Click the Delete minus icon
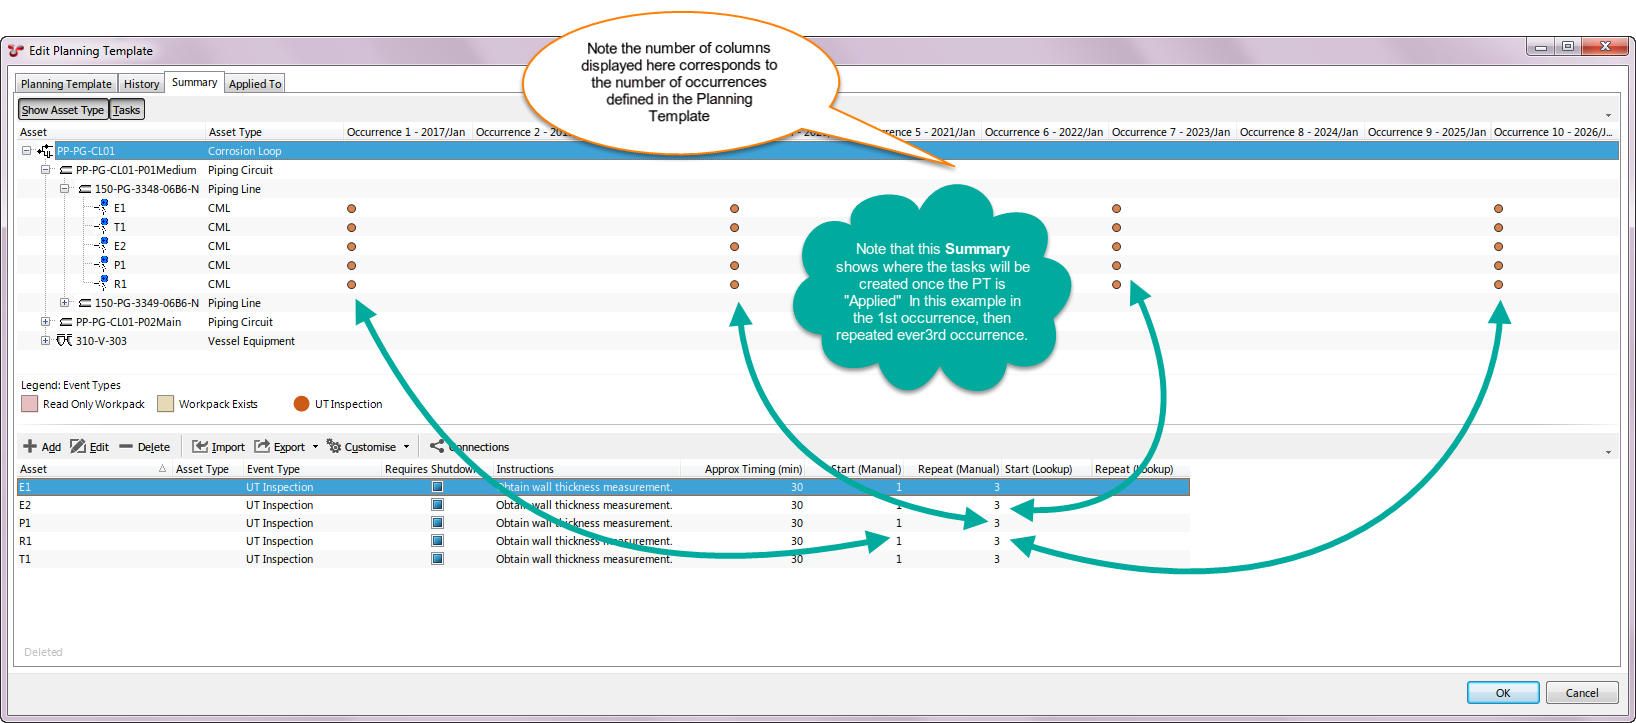The image size is (1636, 723). click(126, 447)
